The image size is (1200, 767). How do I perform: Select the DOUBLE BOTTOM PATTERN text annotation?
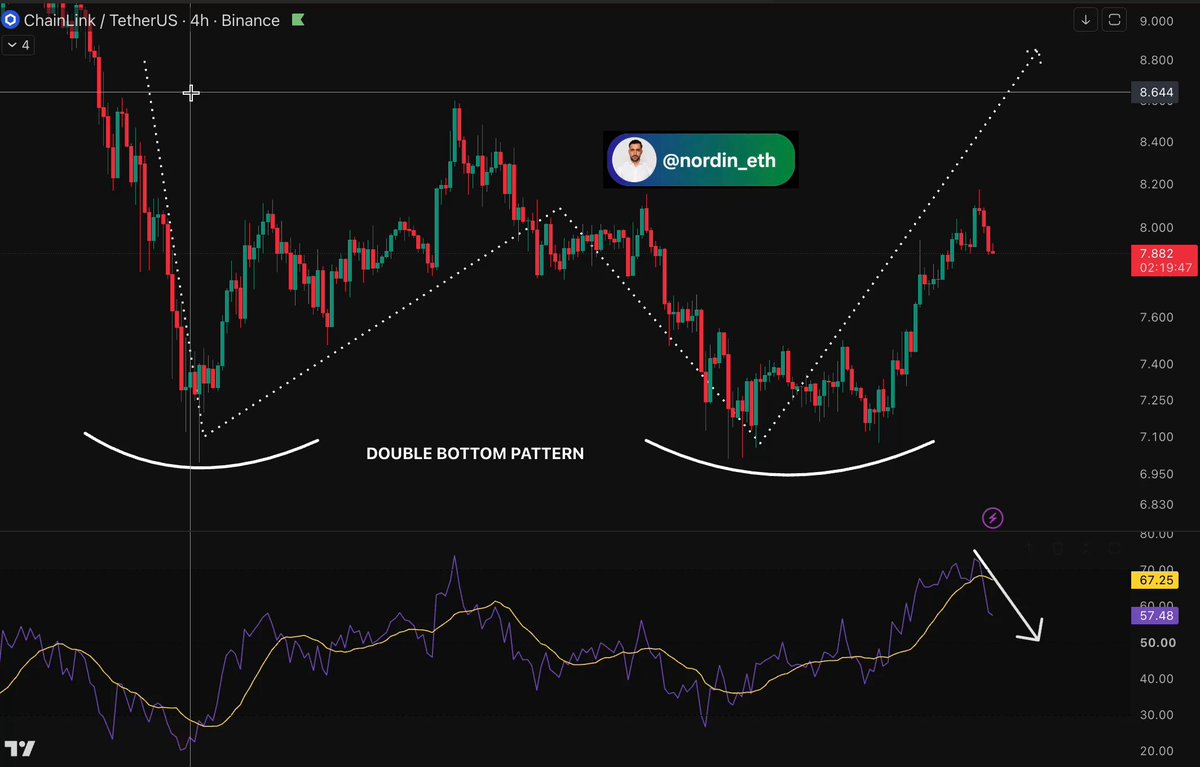[x=475, y=454]
